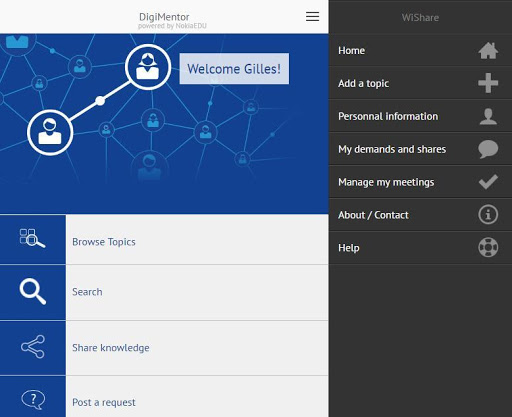Open Post a request
This screenshot has height=417, width=512.
[164, 397]
